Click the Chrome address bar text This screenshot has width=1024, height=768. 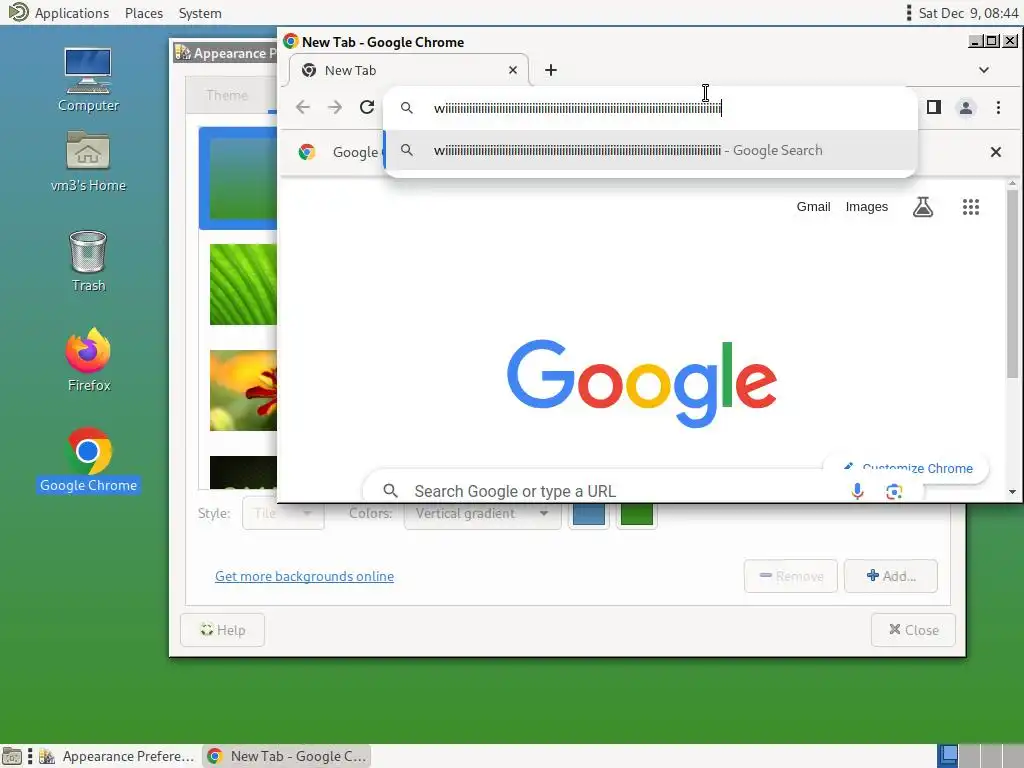[x=577, y=108]
